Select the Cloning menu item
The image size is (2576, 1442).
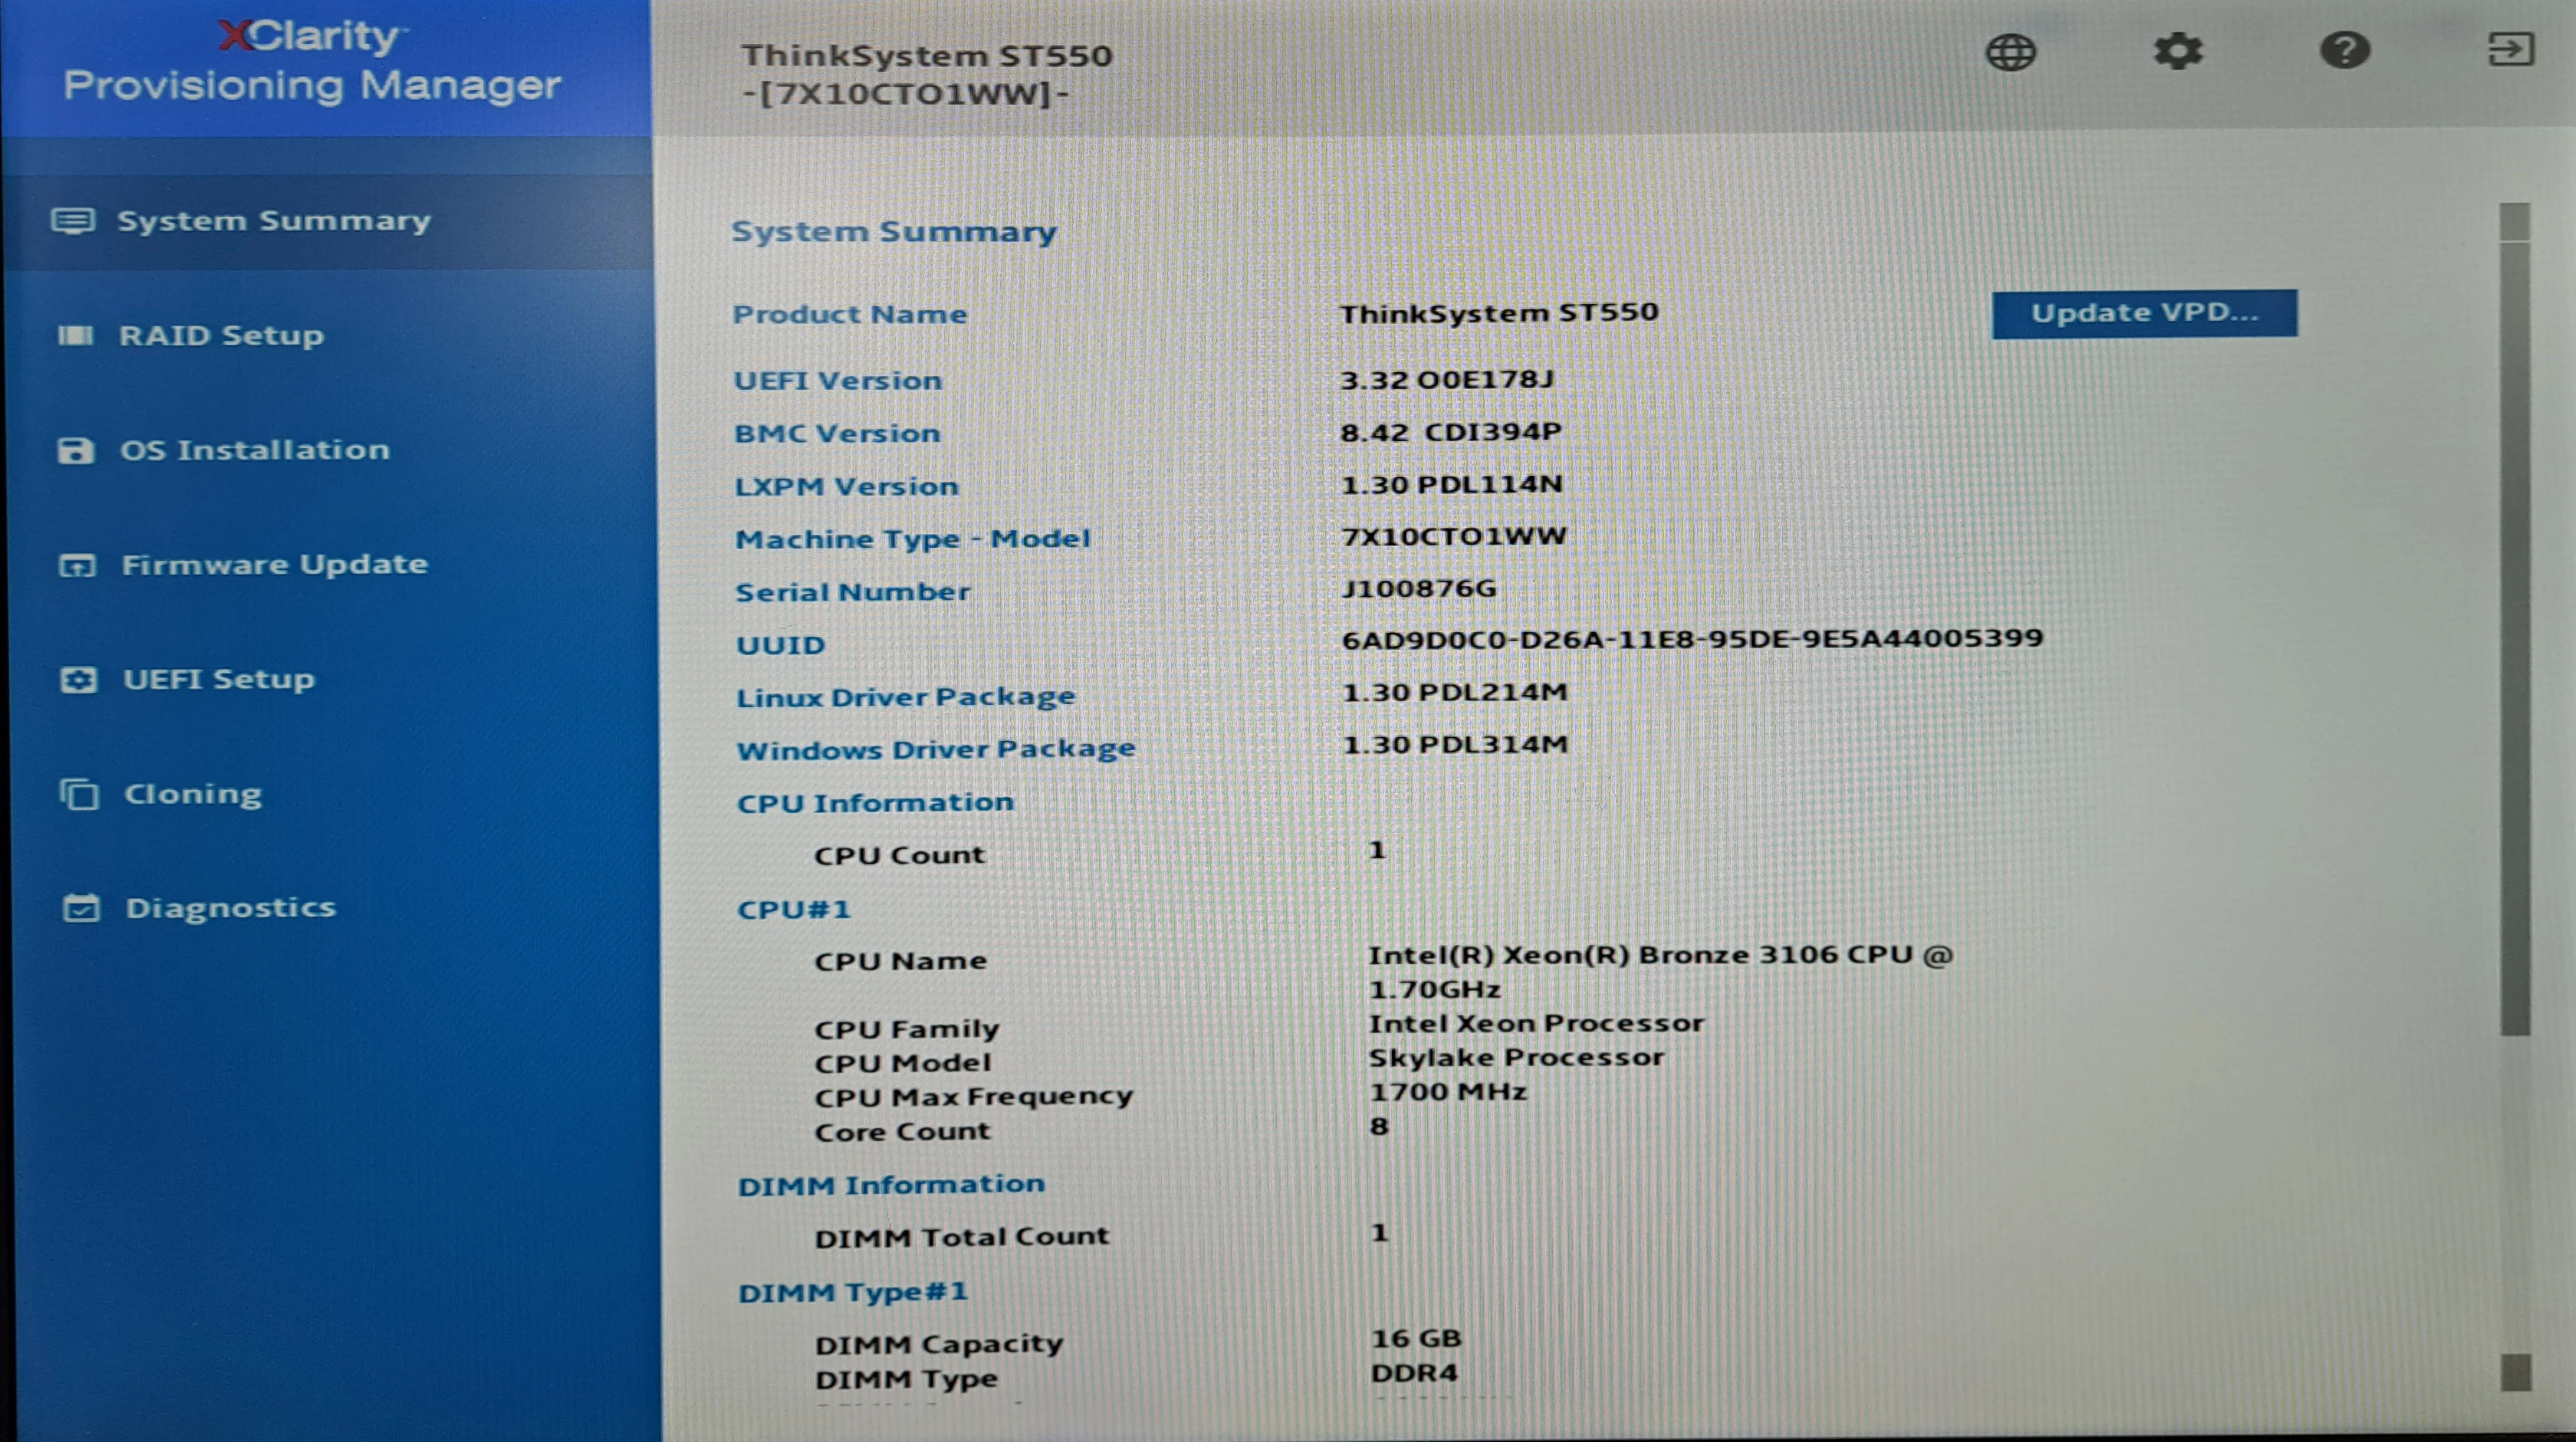tap(193, 795)
